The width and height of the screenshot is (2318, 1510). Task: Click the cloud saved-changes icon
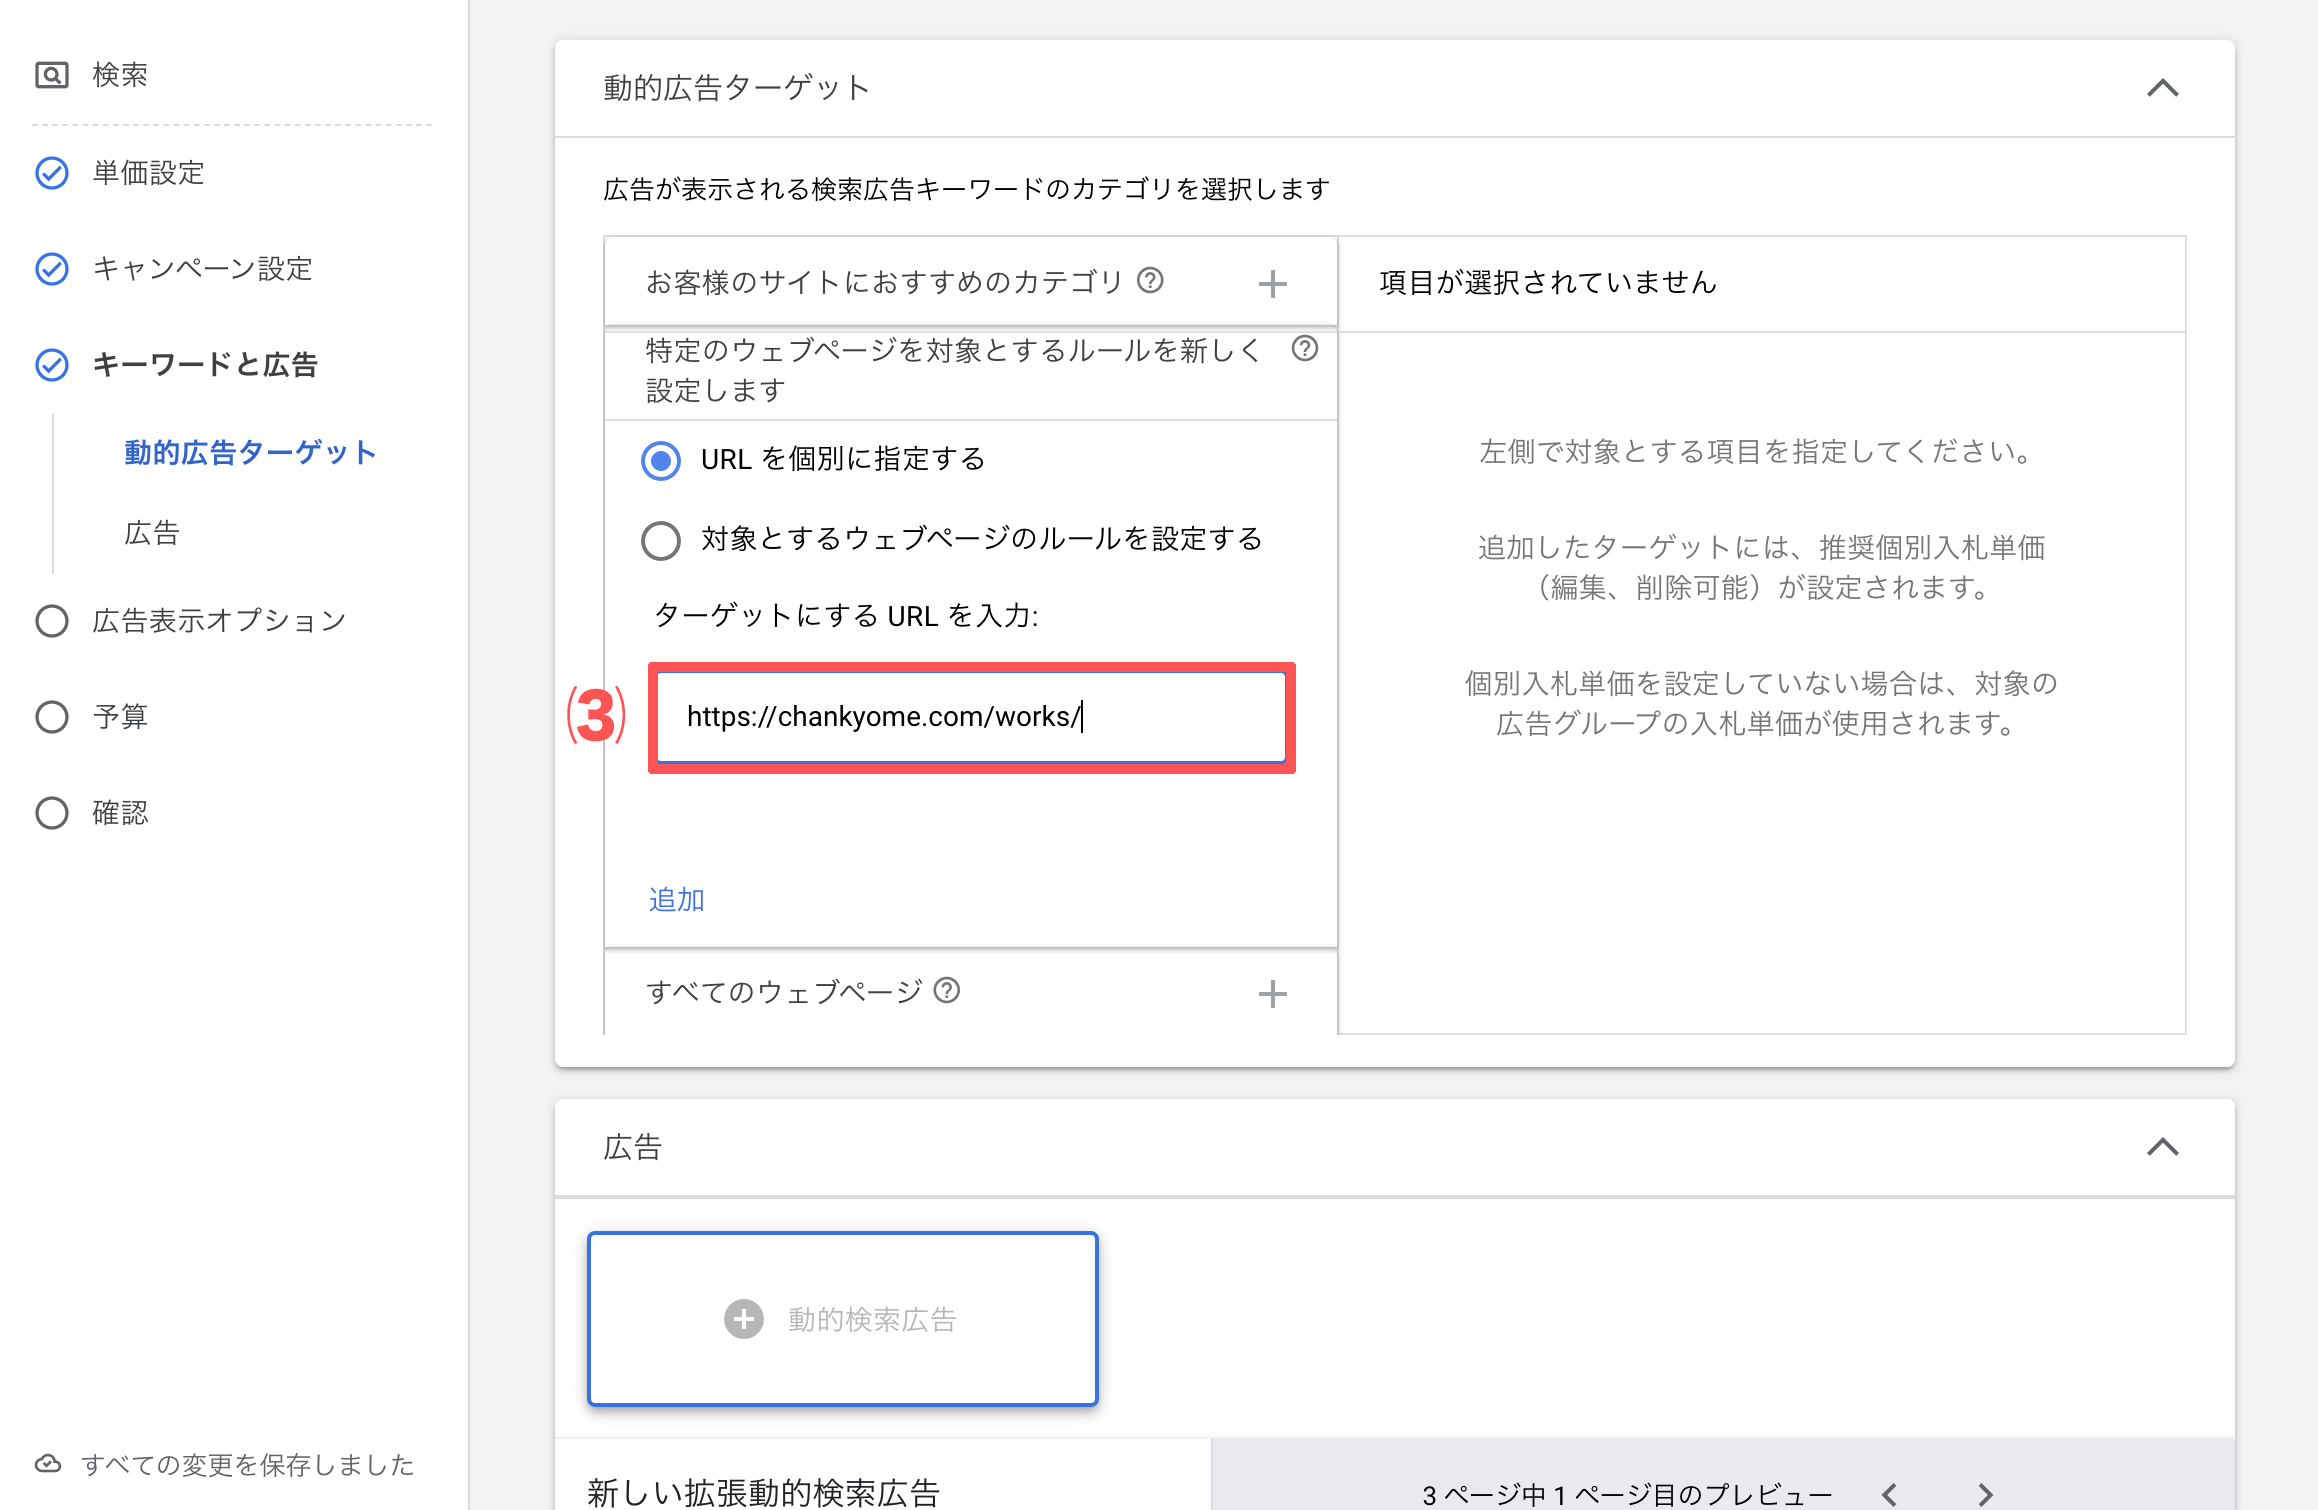coord(48,1464)
